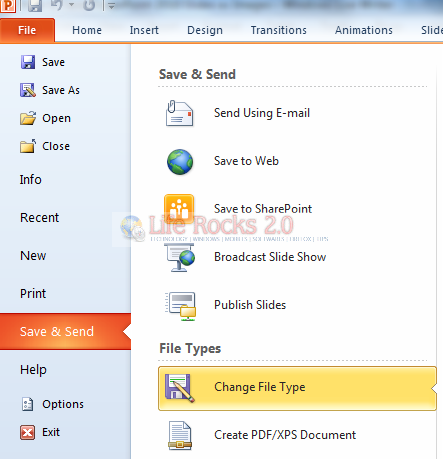Switch to the Home ribbon tab
Image resolution: width=443 pixels, height=459 pixels.
click(87, 30)
